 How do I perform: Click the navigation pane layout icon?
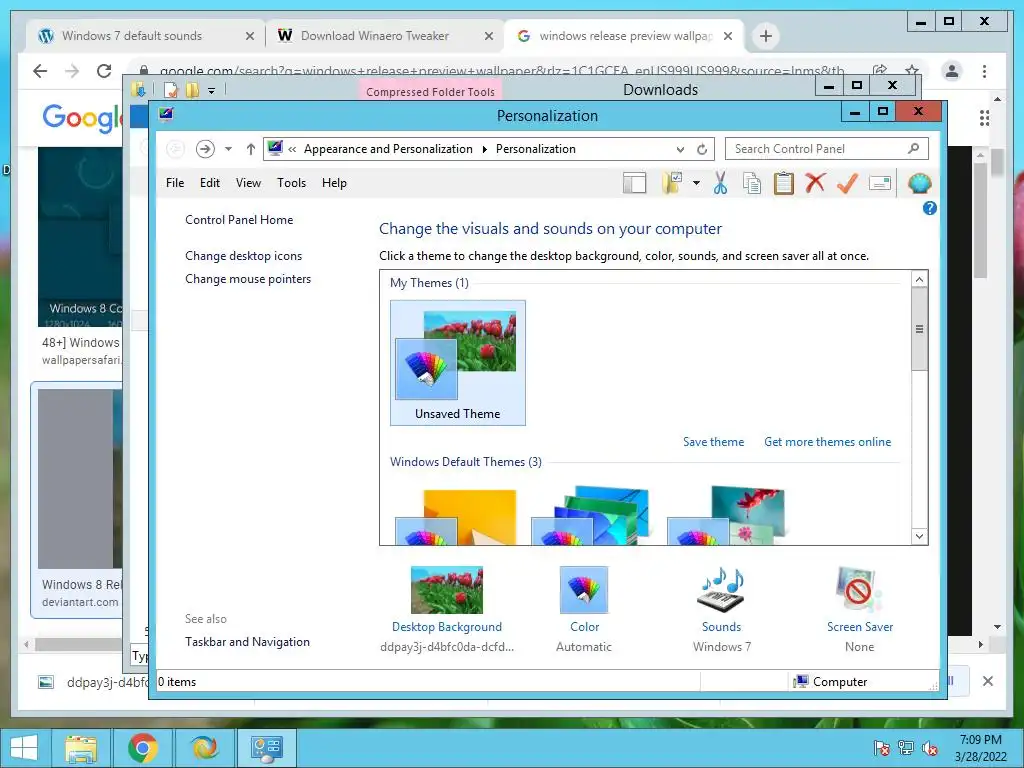pos(634,184)
